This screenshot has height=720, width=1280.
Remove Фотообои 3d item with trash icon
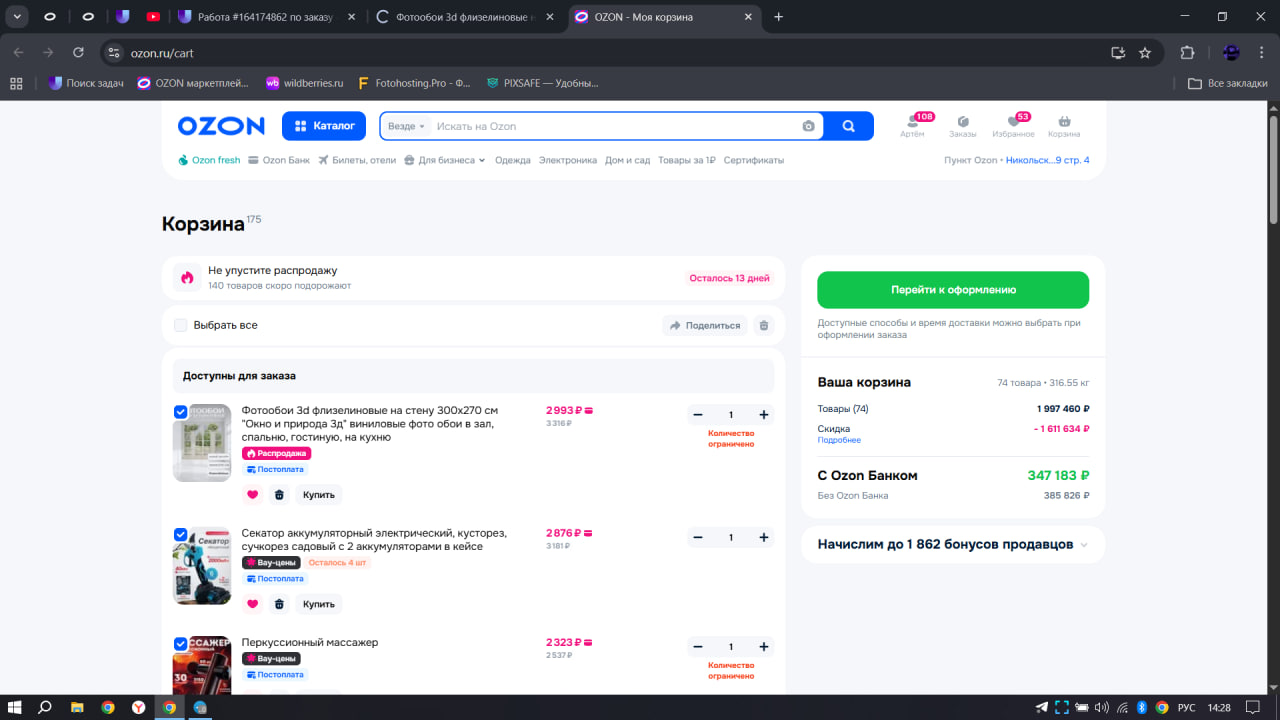pyautogui.click(x=279, y=494)
